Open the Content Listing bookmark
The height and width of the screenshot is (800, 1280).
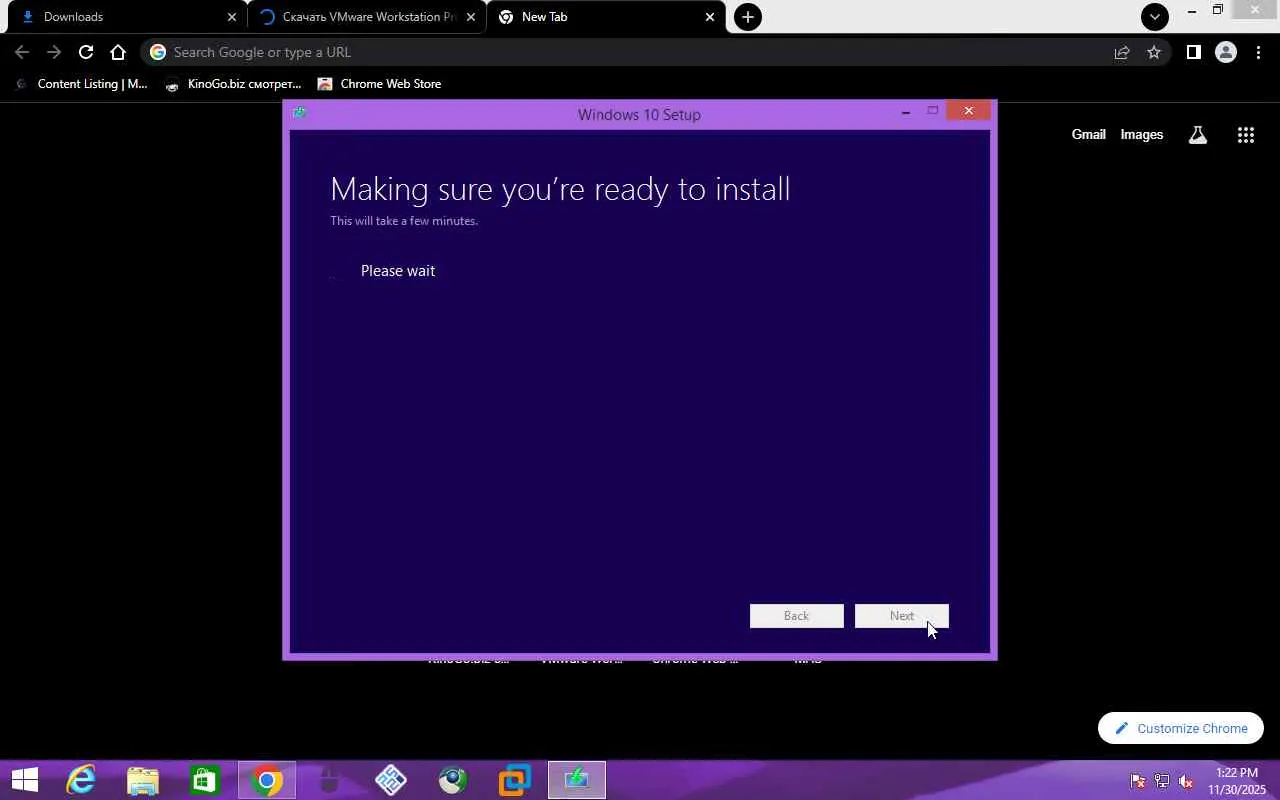82,84
